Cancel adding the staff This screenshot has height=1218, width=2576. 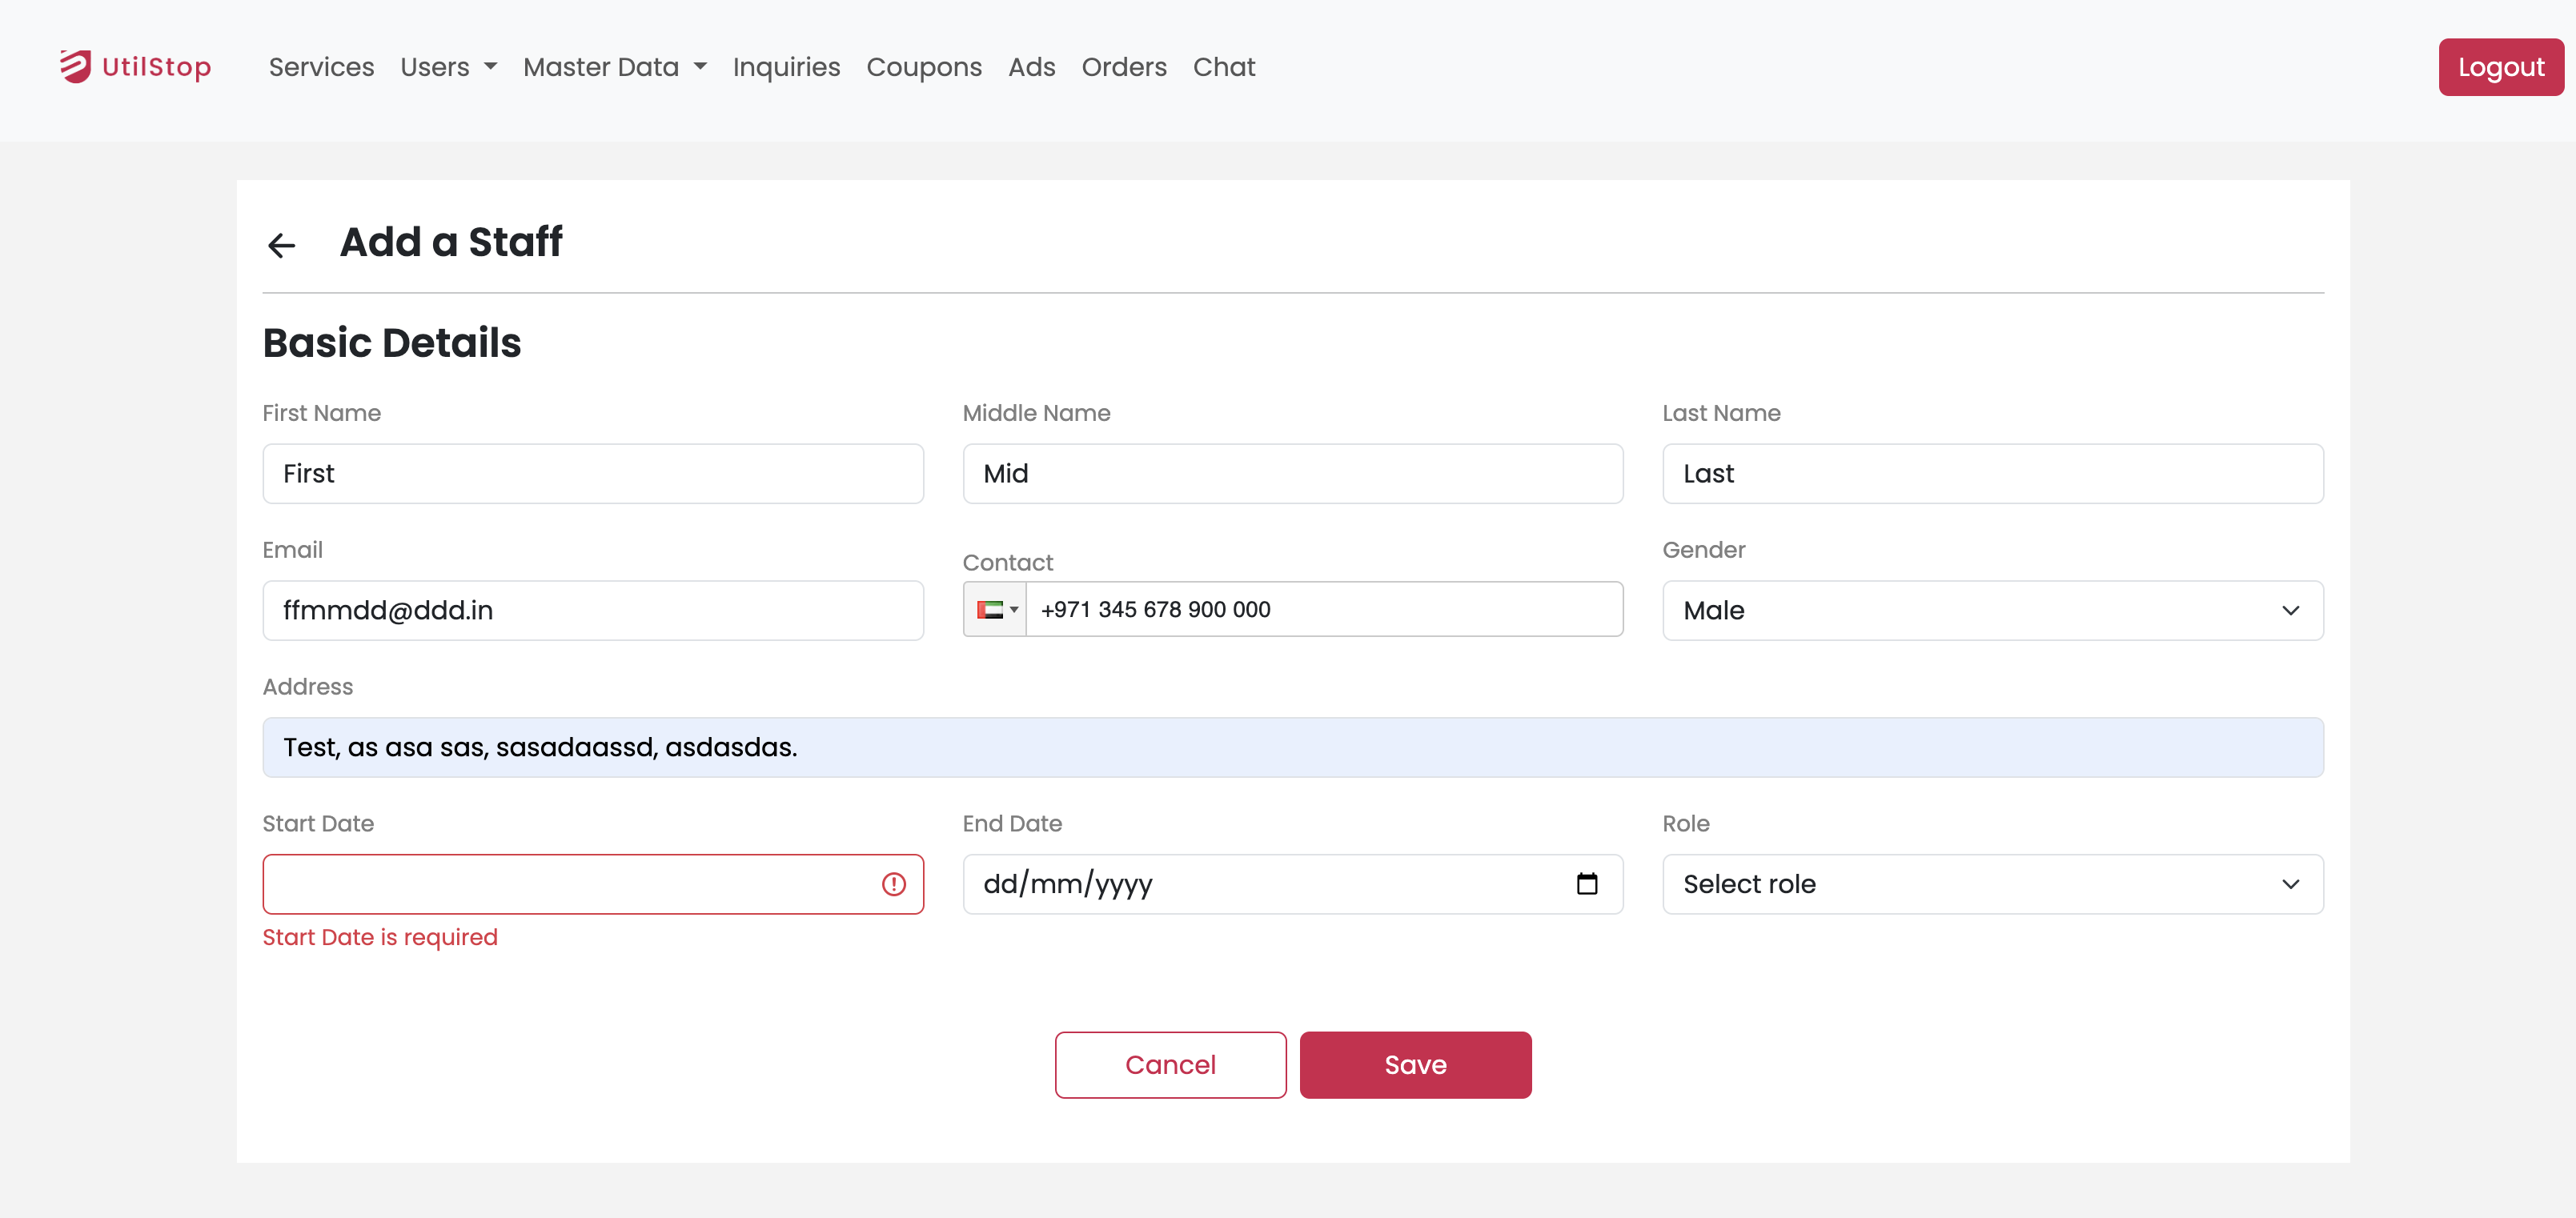pos(1169,1065)
